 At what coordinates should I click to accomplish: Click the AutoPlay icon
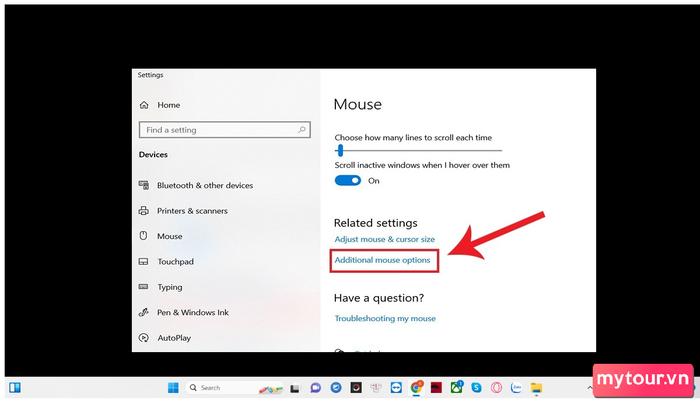(144, 338)
